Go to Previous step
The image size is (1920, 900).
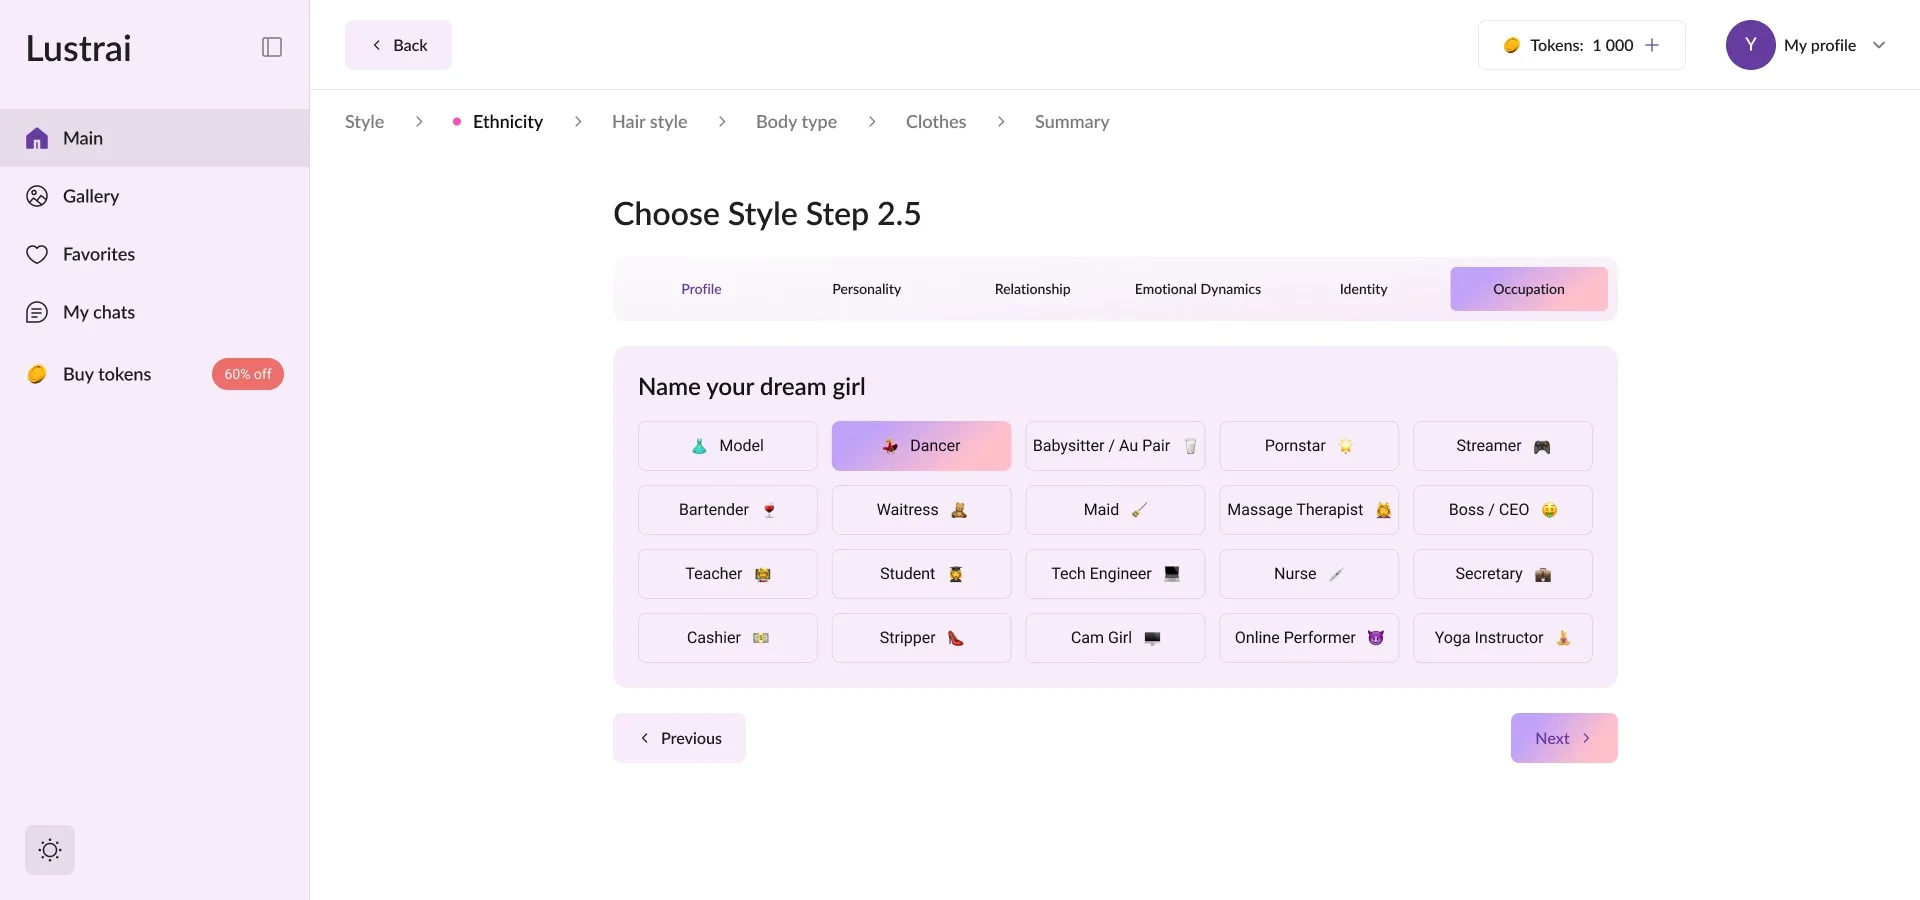click(679, 738)
